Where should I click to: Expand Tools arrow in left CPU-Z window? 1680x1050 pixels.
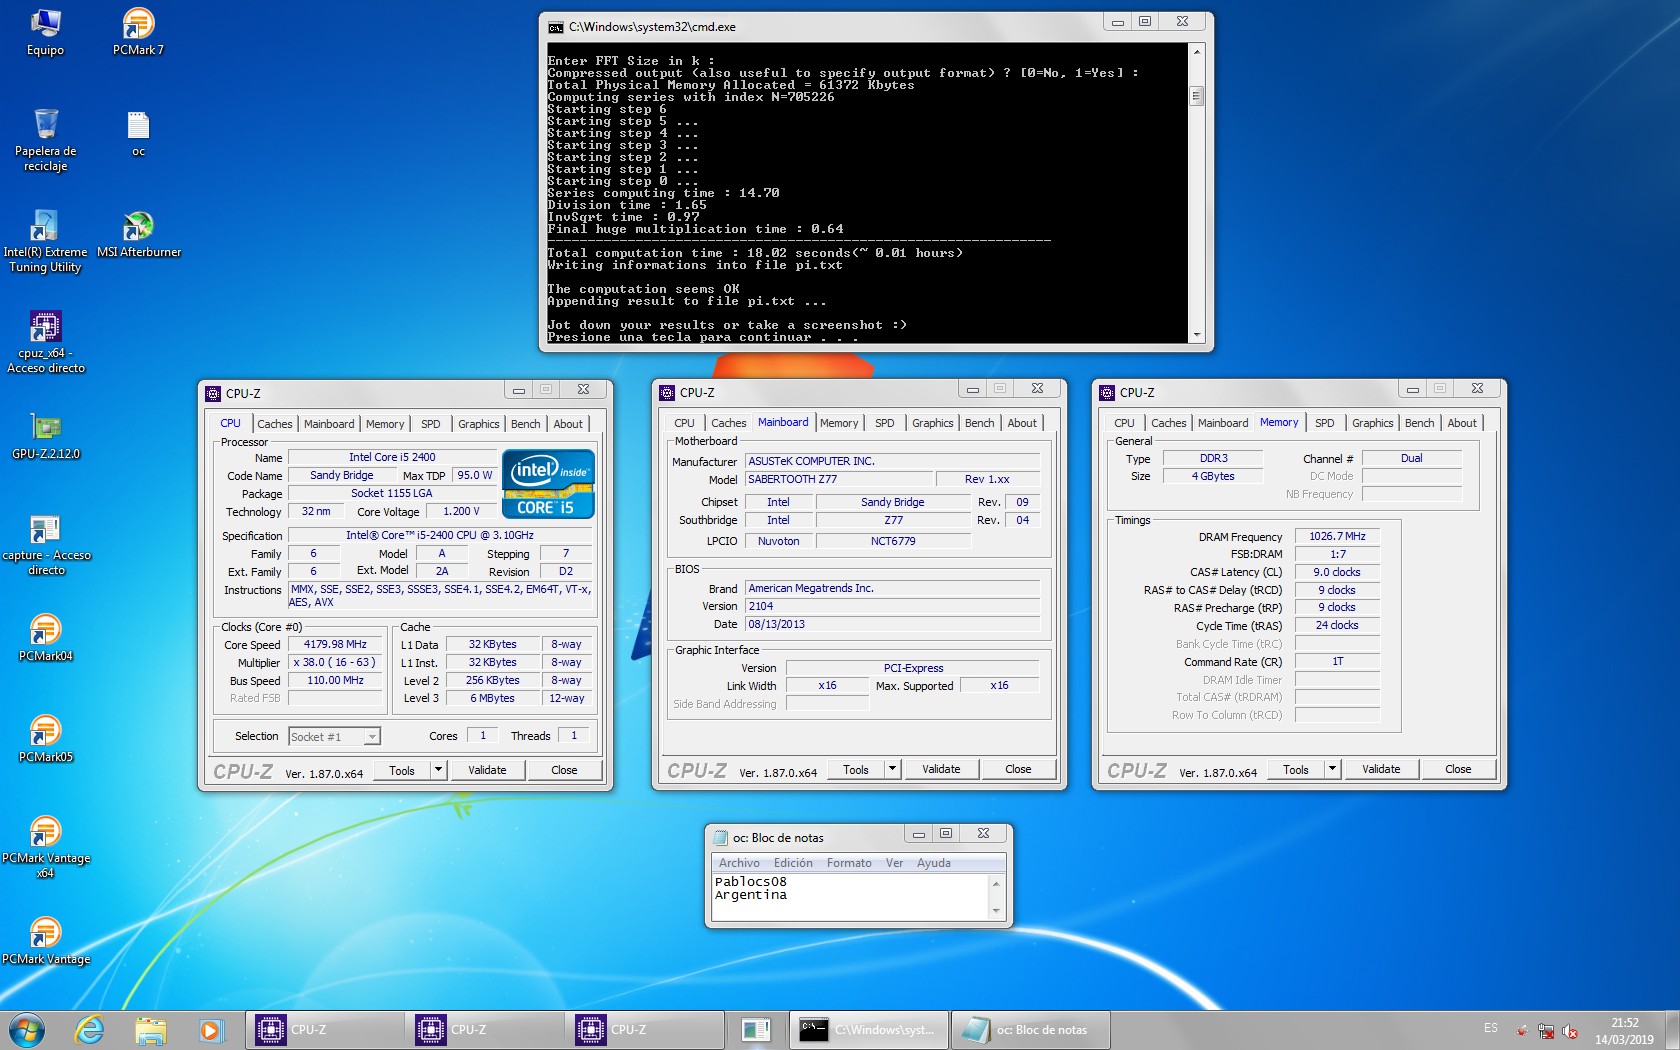coord(438,770)
